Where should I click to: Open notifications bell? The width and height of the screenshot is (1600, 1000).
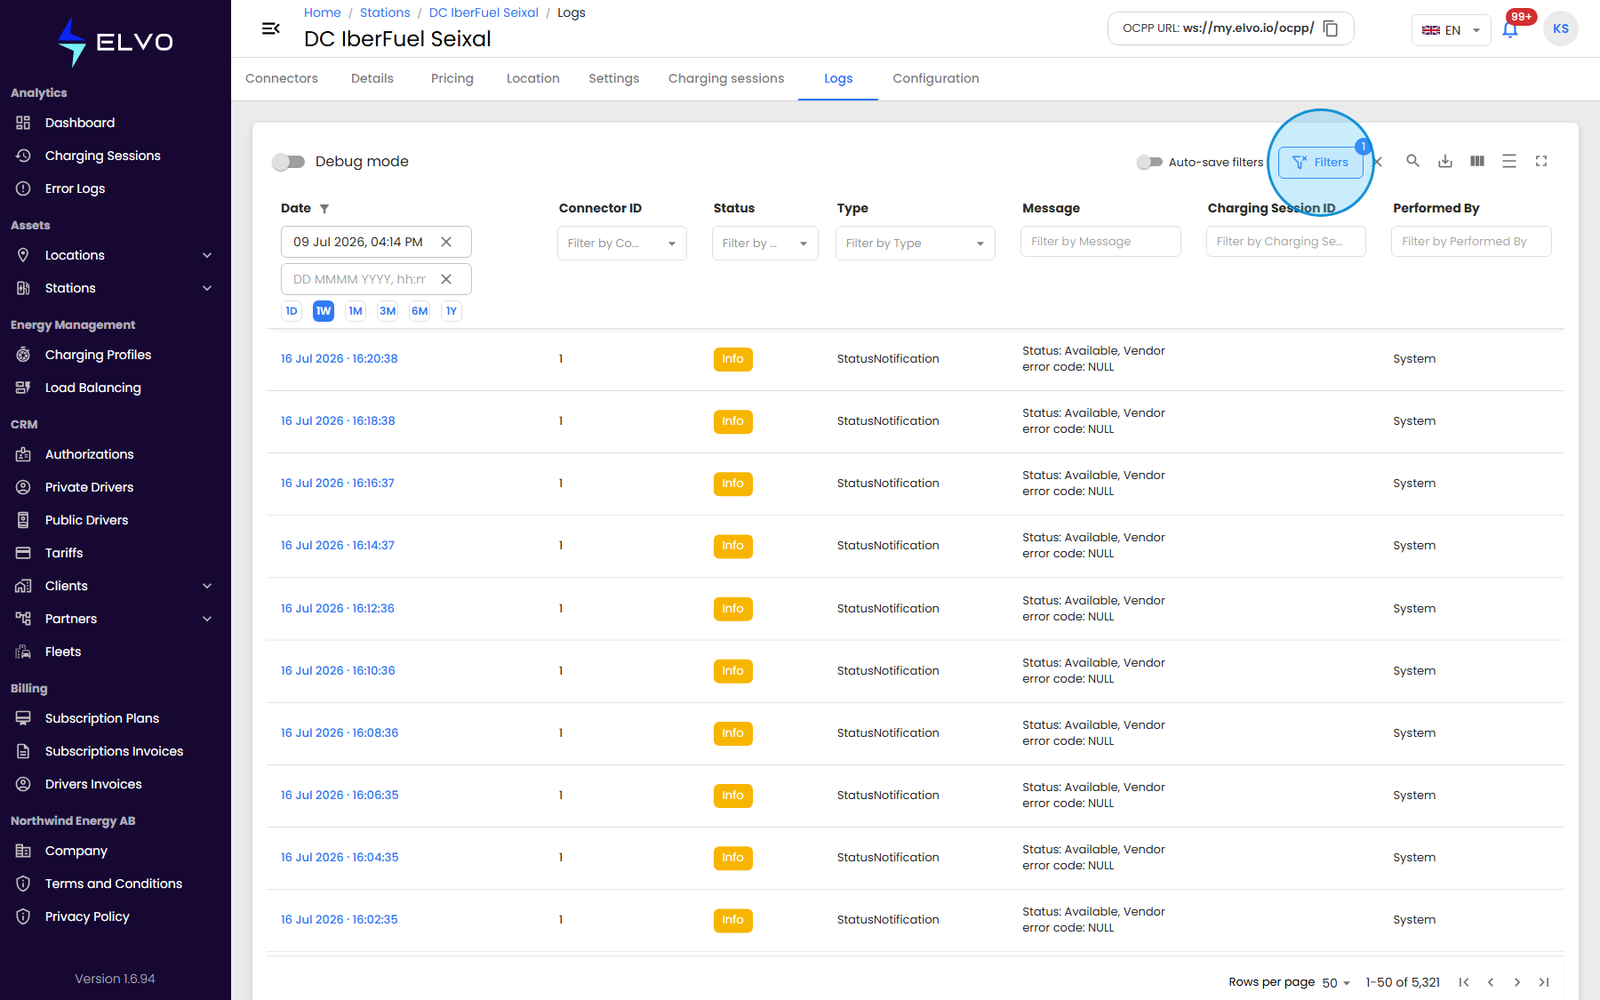pyautogui.click(x=1510, y=29)
